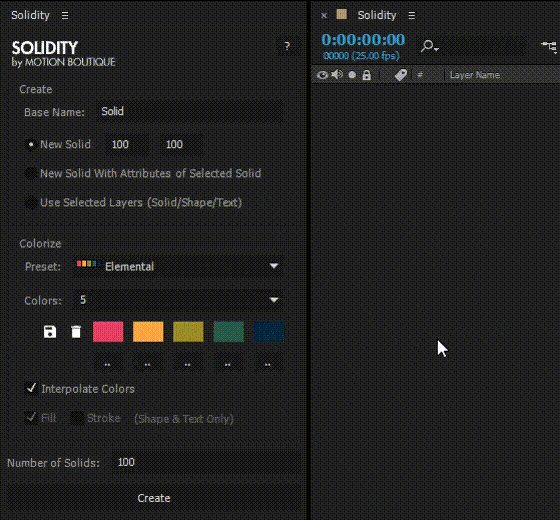
Task: Toggle the Stroke checkbox
Action: (77, 418)
